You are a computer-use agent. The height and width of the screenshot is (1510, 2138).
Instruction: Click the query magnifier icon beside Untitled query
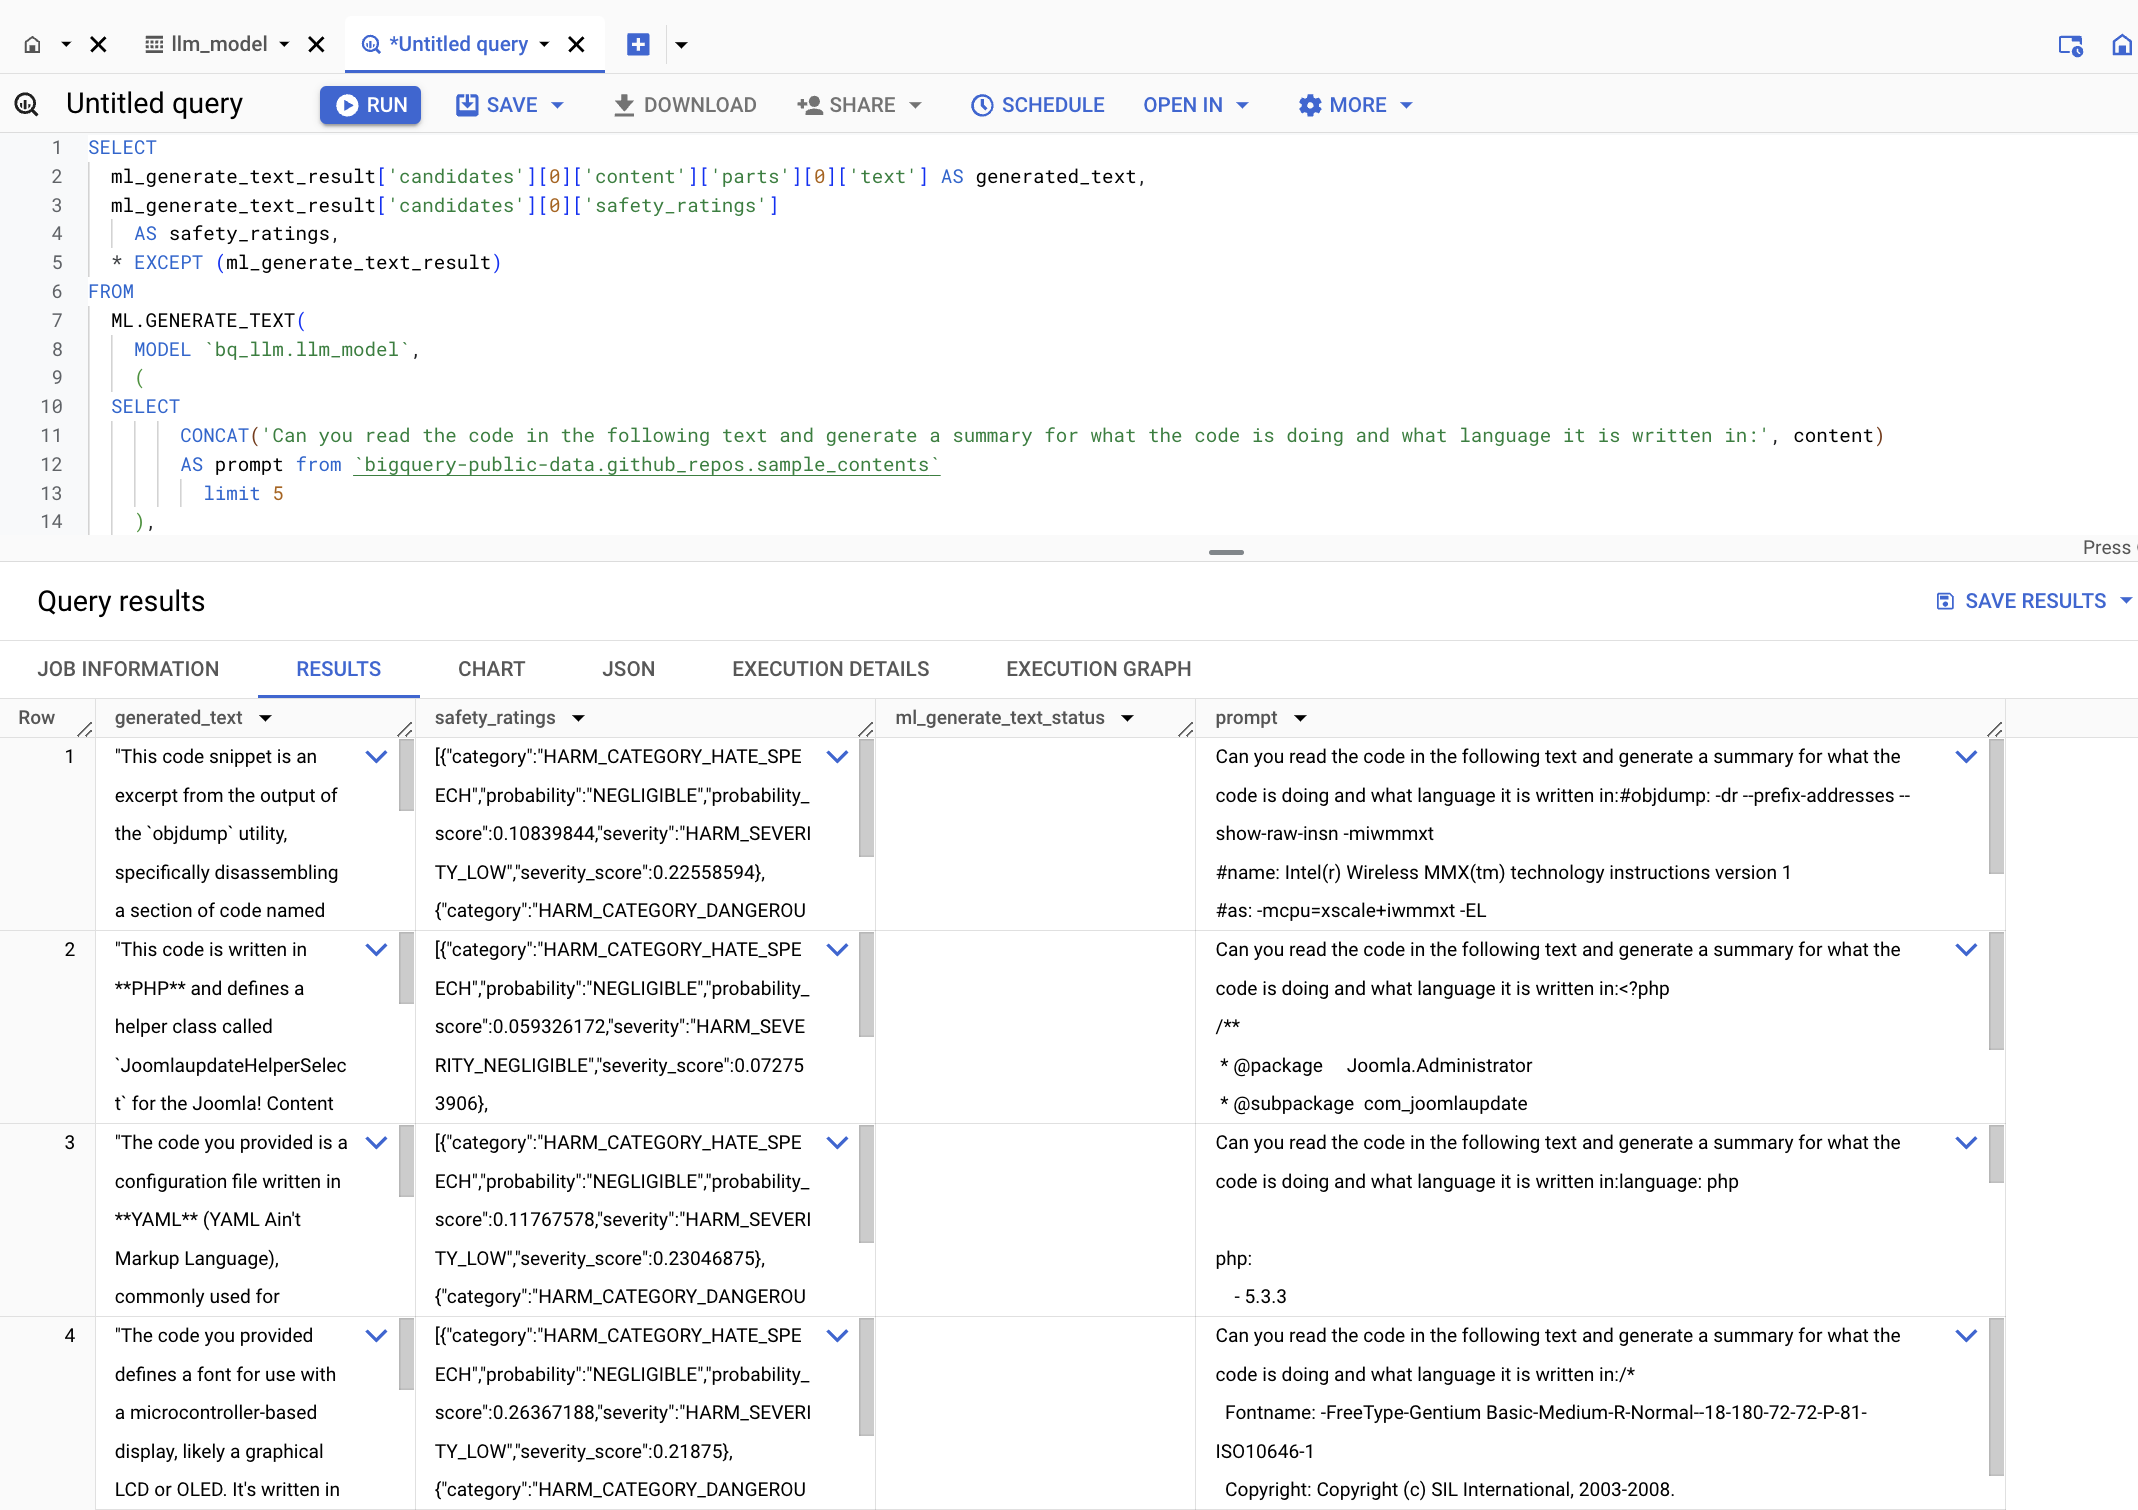click(x=27, y=104)
